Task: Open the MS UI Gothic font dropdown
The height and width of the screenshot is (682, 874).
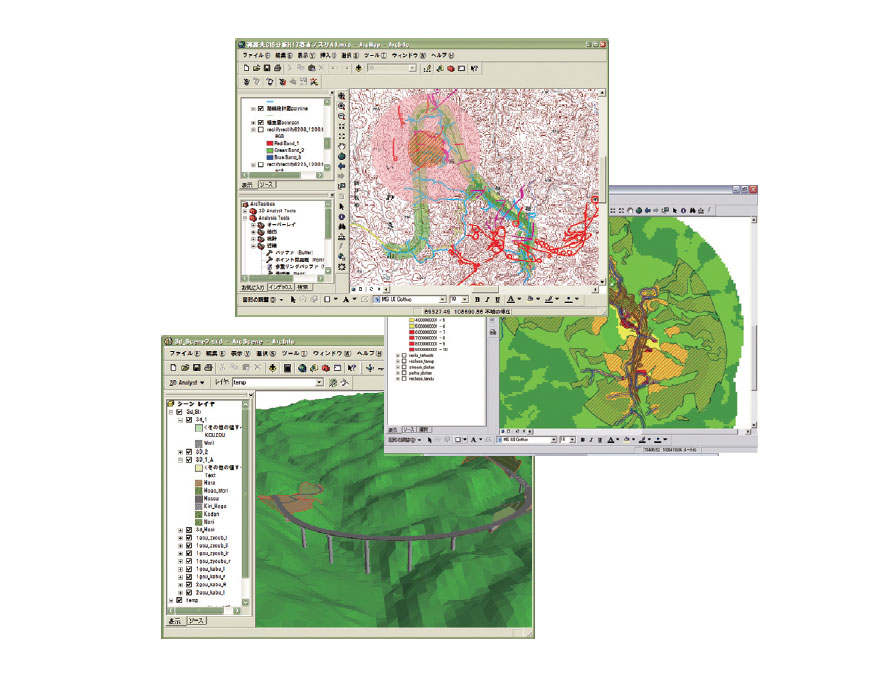Action: pos(443,297)
